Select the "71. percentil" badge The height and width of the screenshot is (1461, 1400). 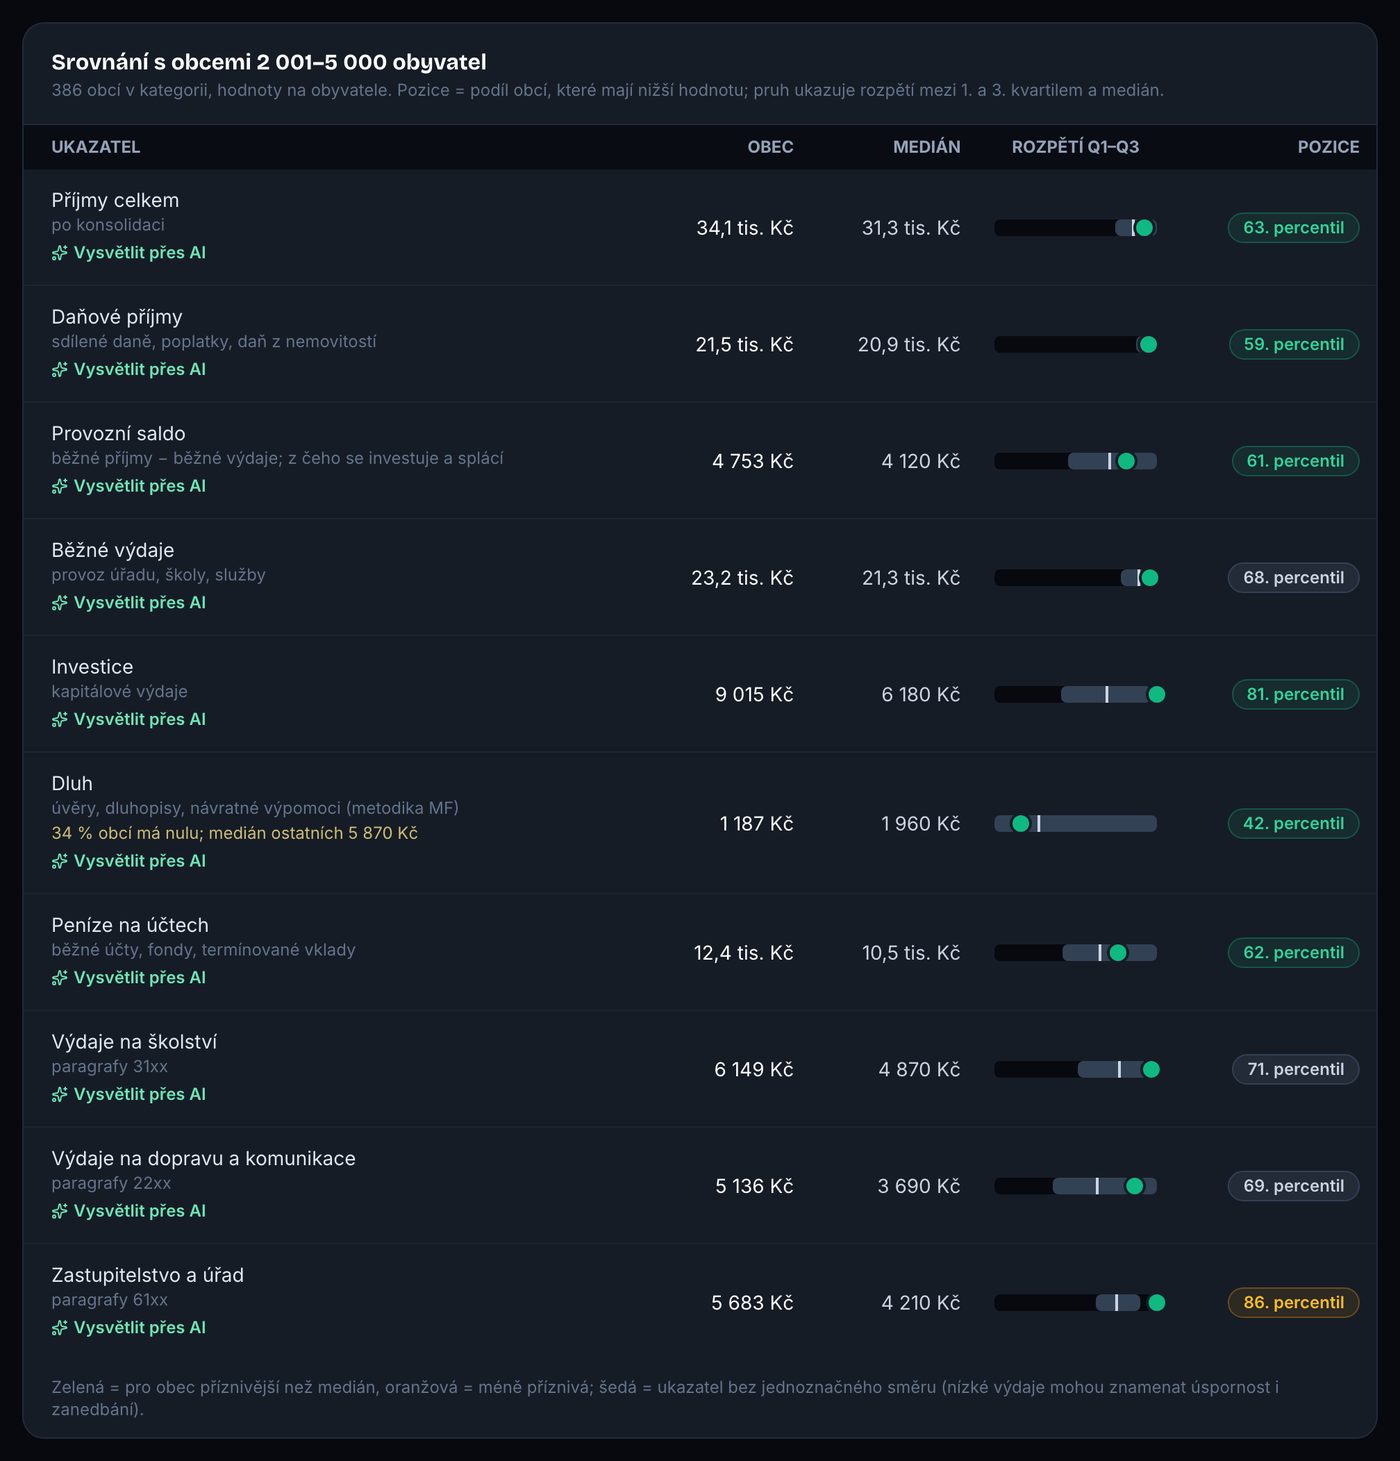(x=1295, y=1069)
